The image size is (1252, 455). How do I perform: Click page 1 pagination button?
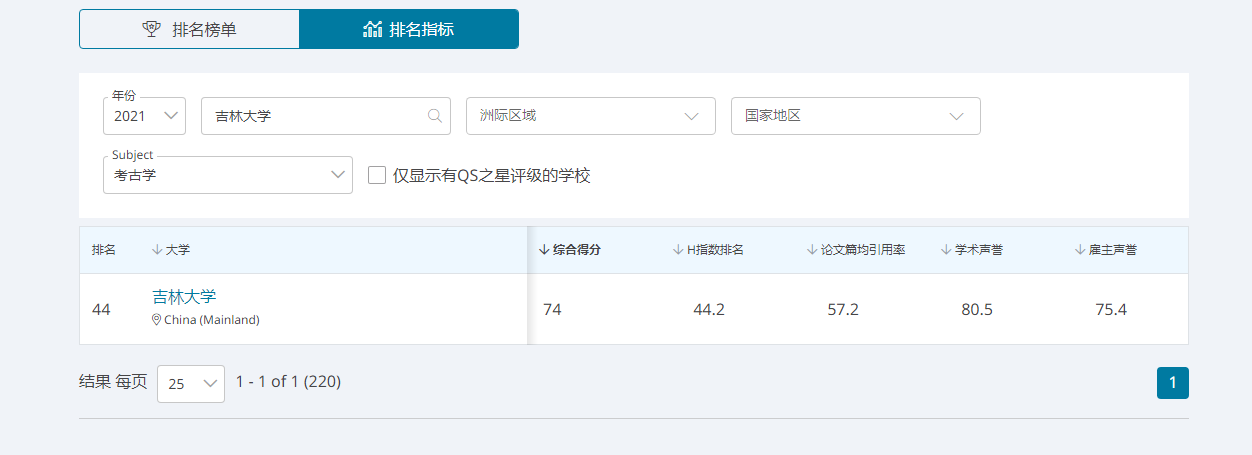click(1172, 383)
